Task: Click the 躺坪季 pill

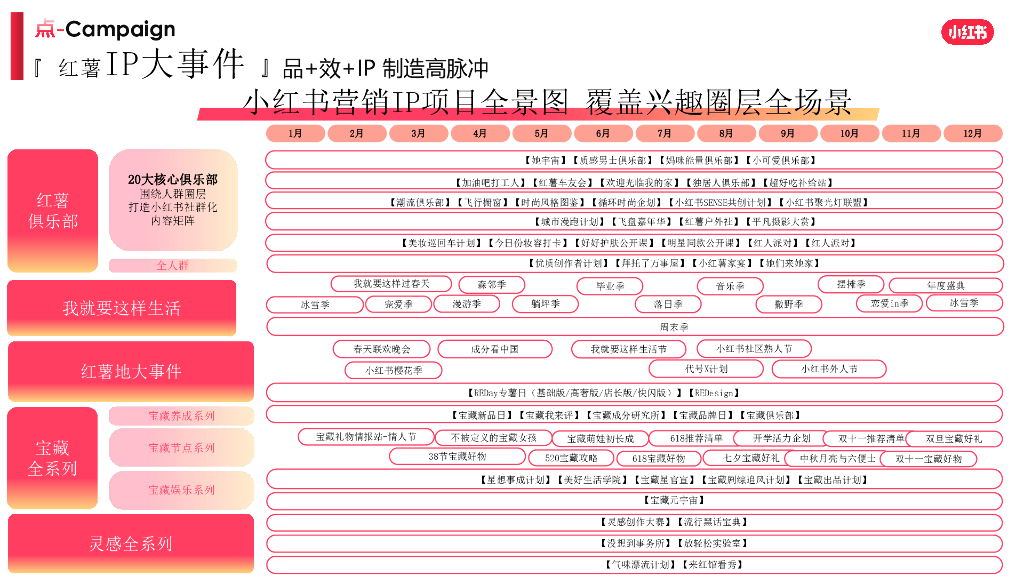Action: (x=545, y=304)
